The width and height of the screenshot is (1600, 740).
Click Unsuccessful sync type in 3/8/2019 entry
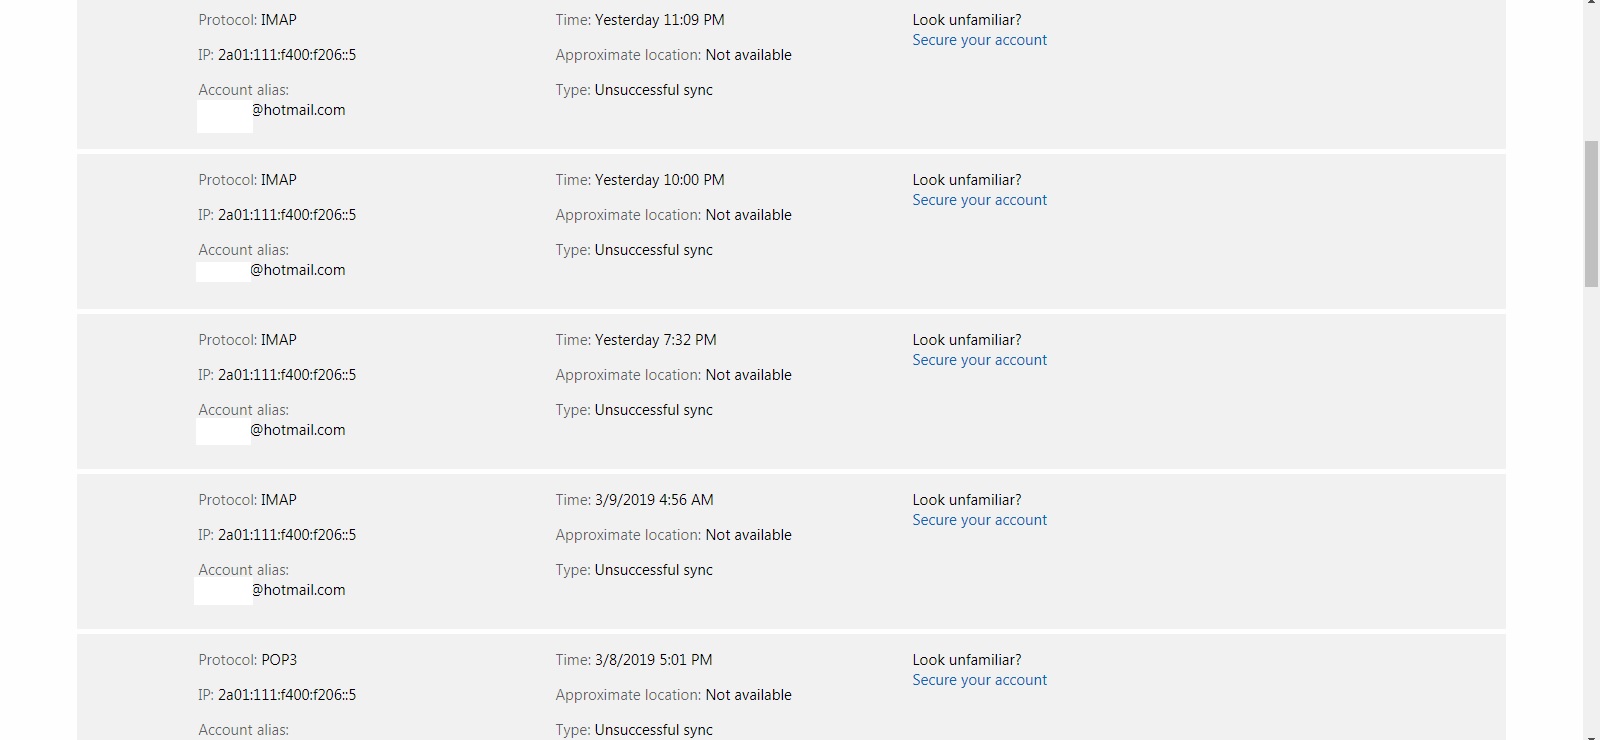(x=654, y=730)
